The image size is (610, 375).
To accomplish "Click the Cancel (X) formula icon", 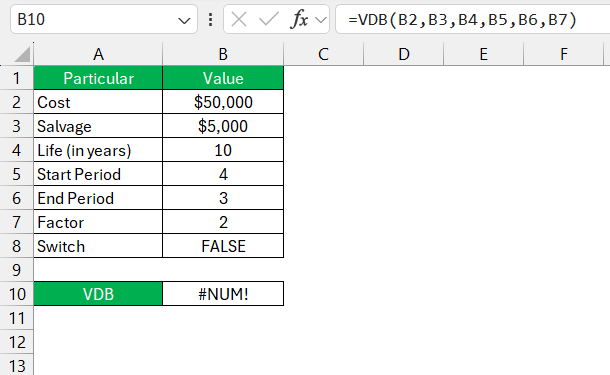I will pos(239,19).
